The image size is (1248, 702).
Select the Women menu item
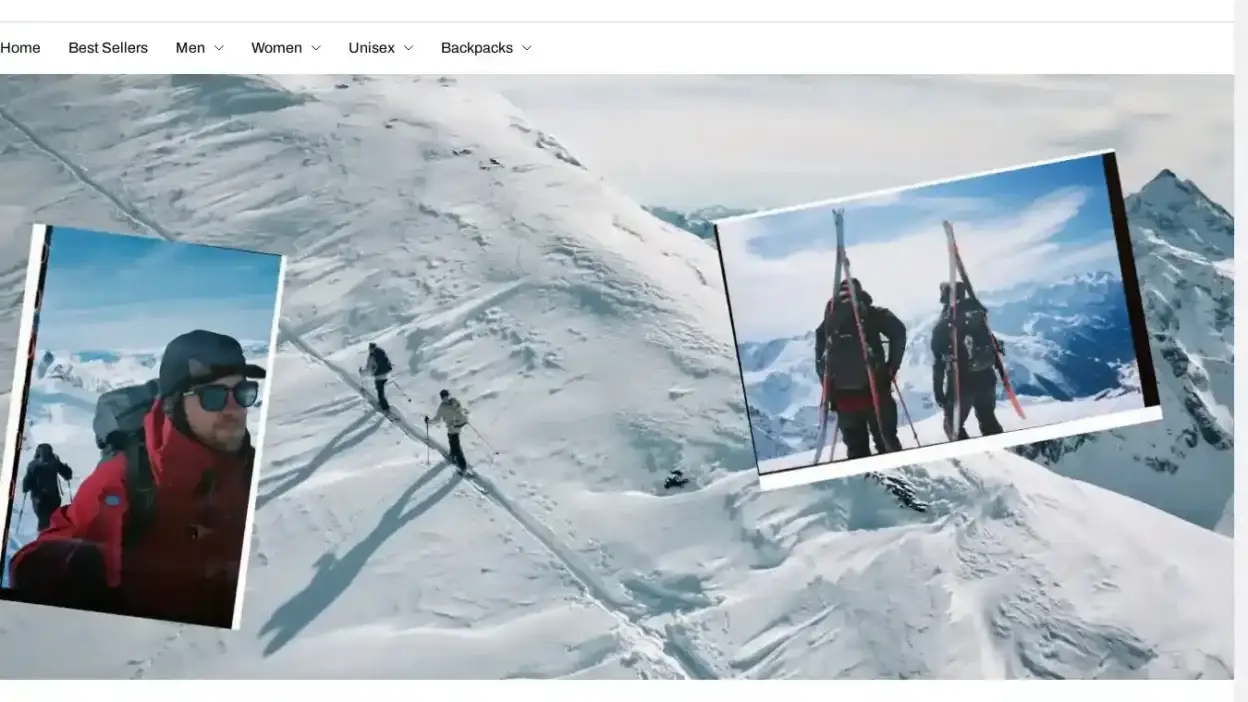[276, 48]
